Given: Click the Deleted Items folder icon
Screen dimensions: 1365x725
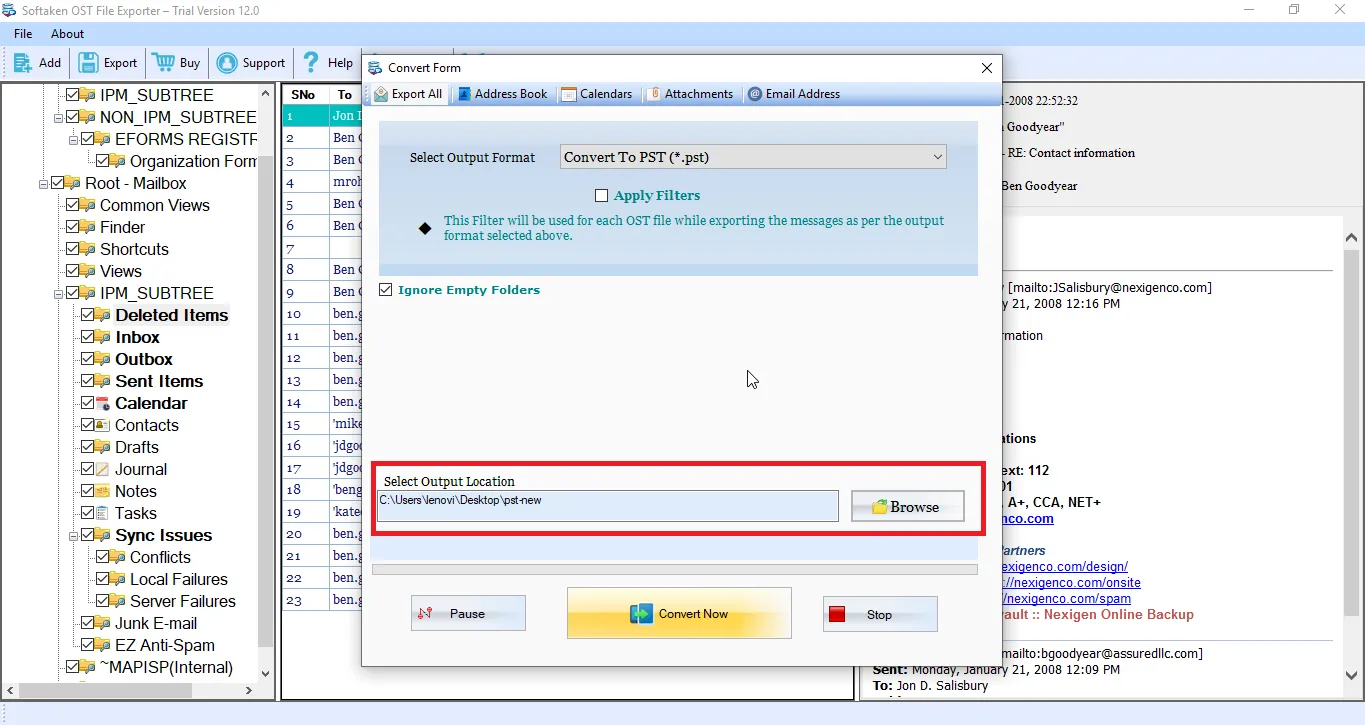Looking at the screenshot, I should (x=104, y=315).
